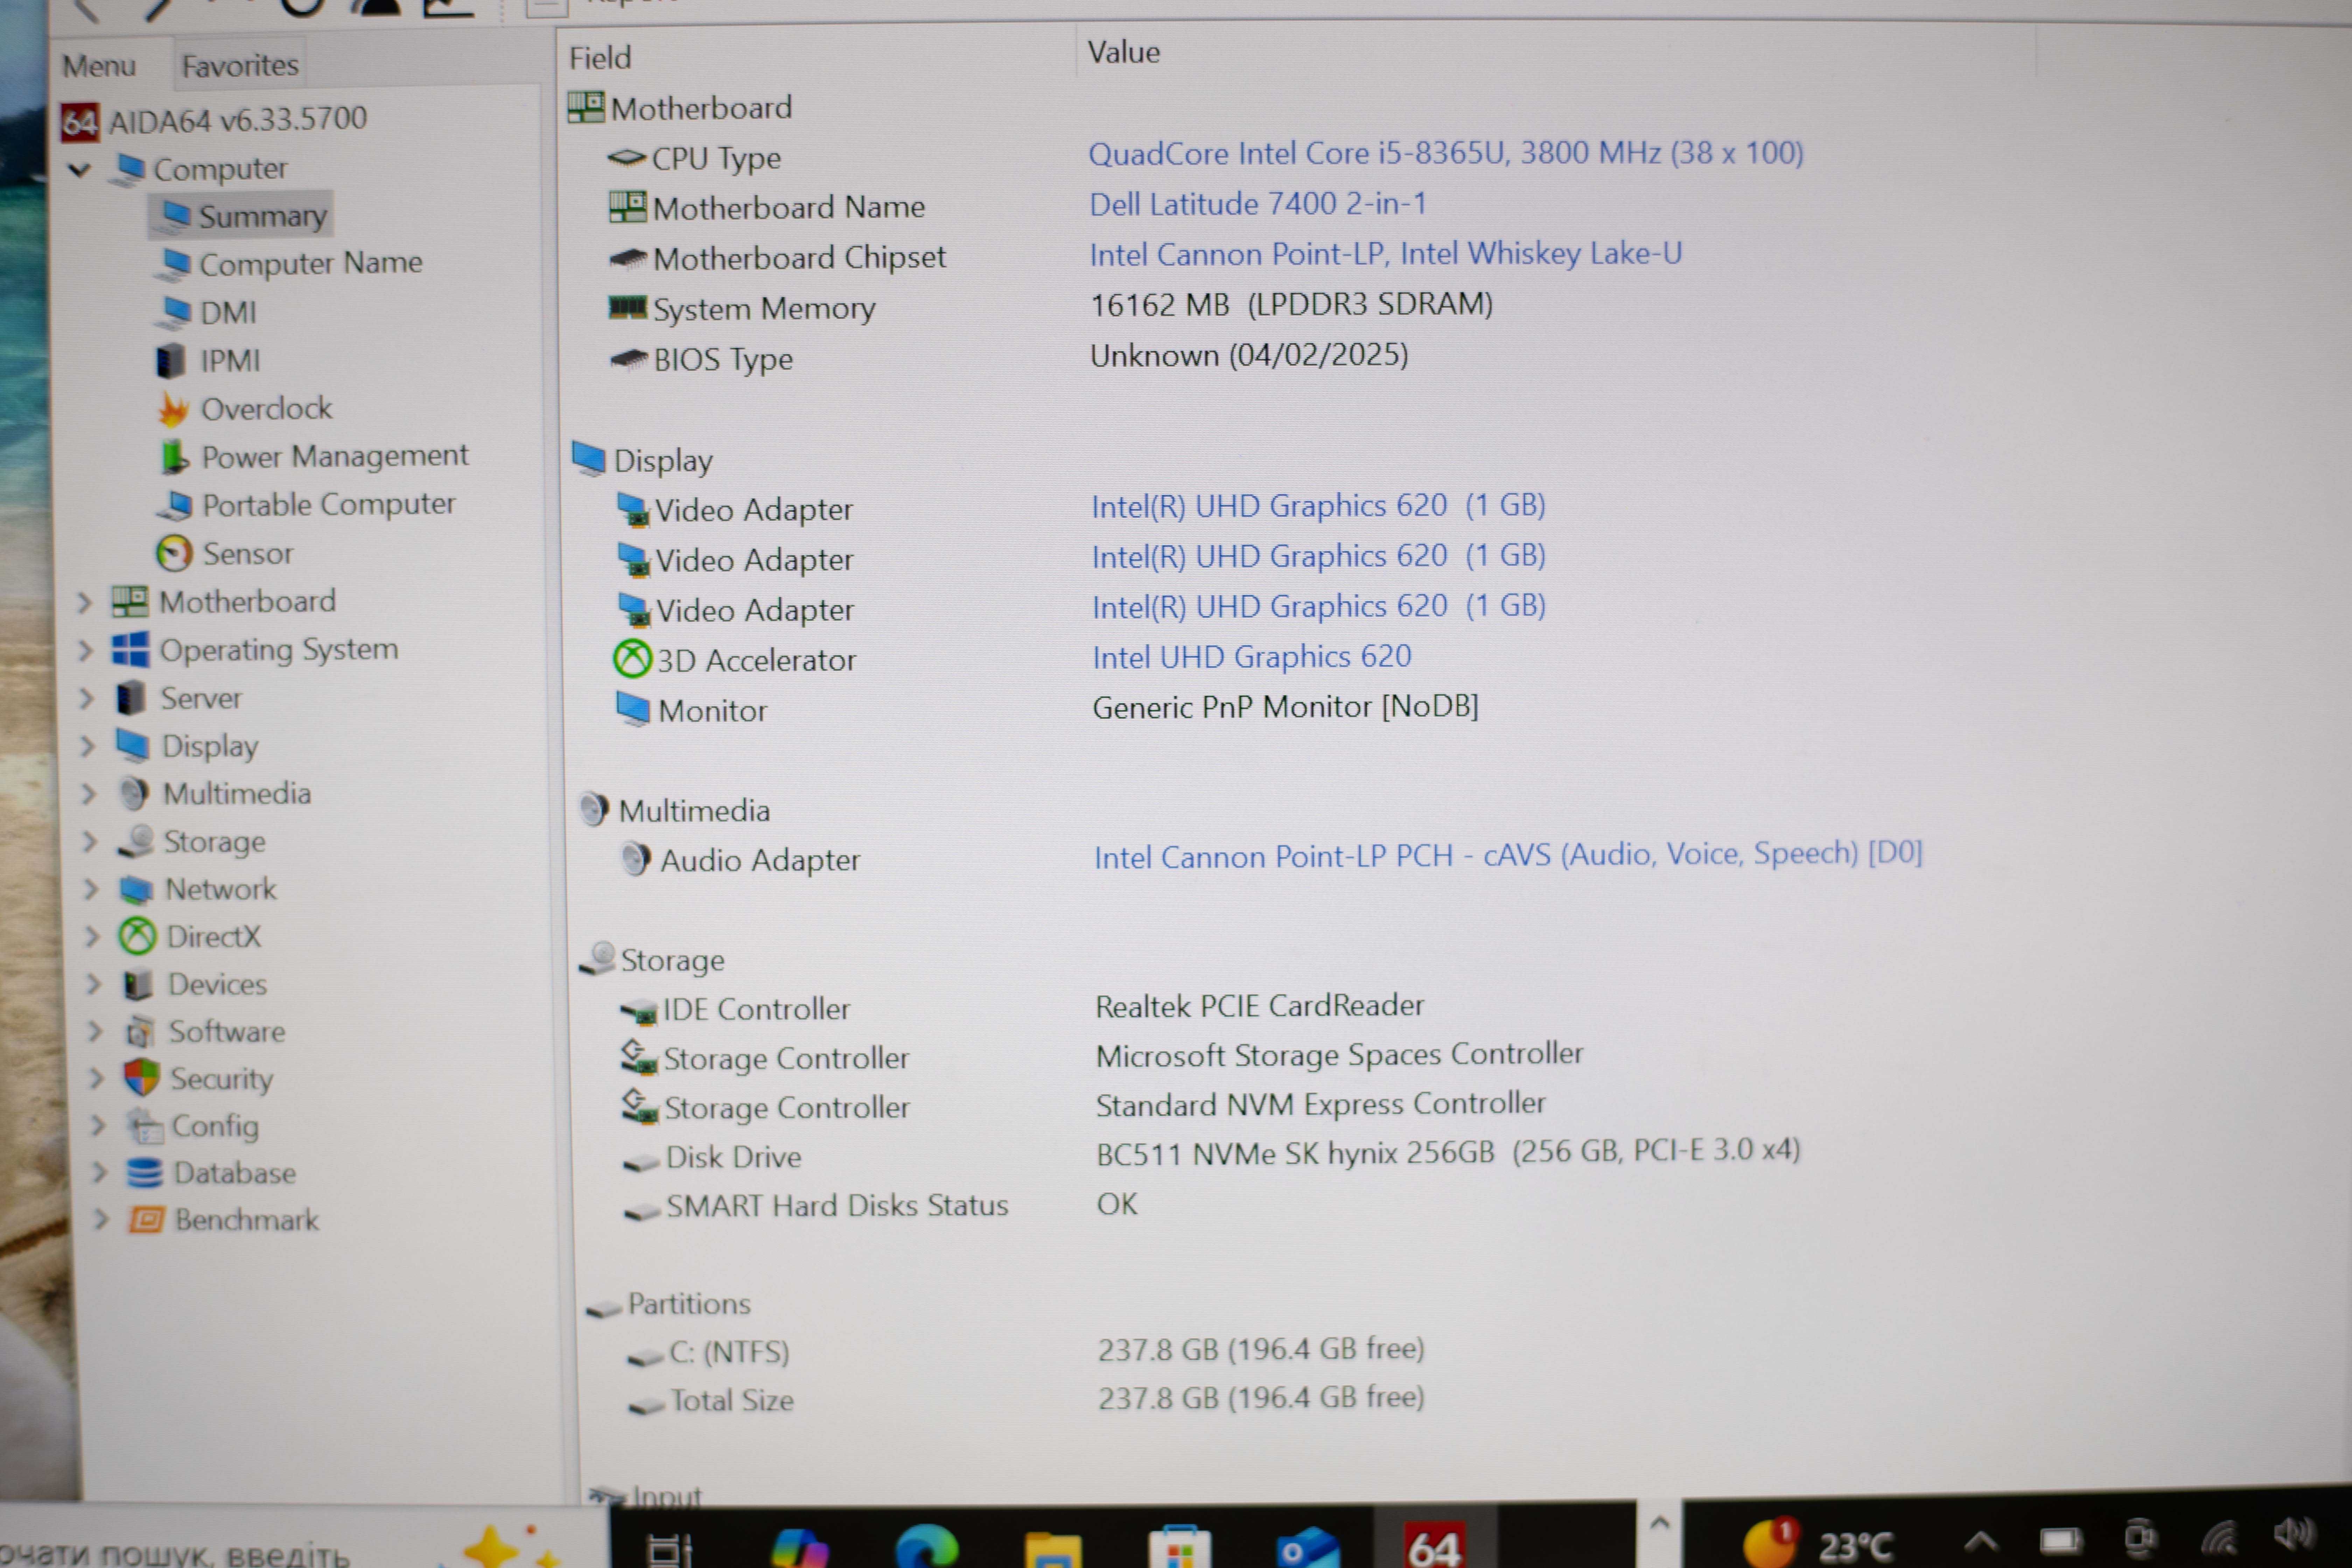This screenshot has width=2352, height=1568.
Task: Open the cAVS Audio Adapter link
Action: tap(1508, 855)
